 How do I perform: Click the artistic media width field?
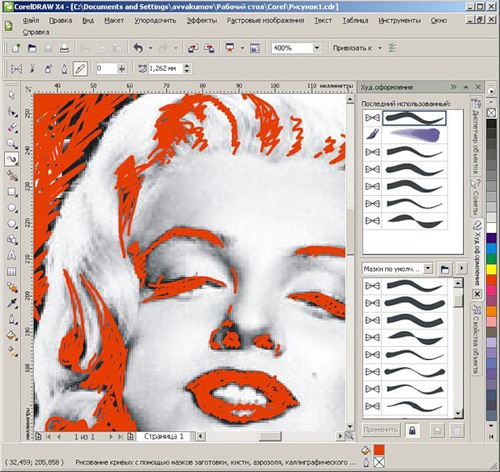166,69
